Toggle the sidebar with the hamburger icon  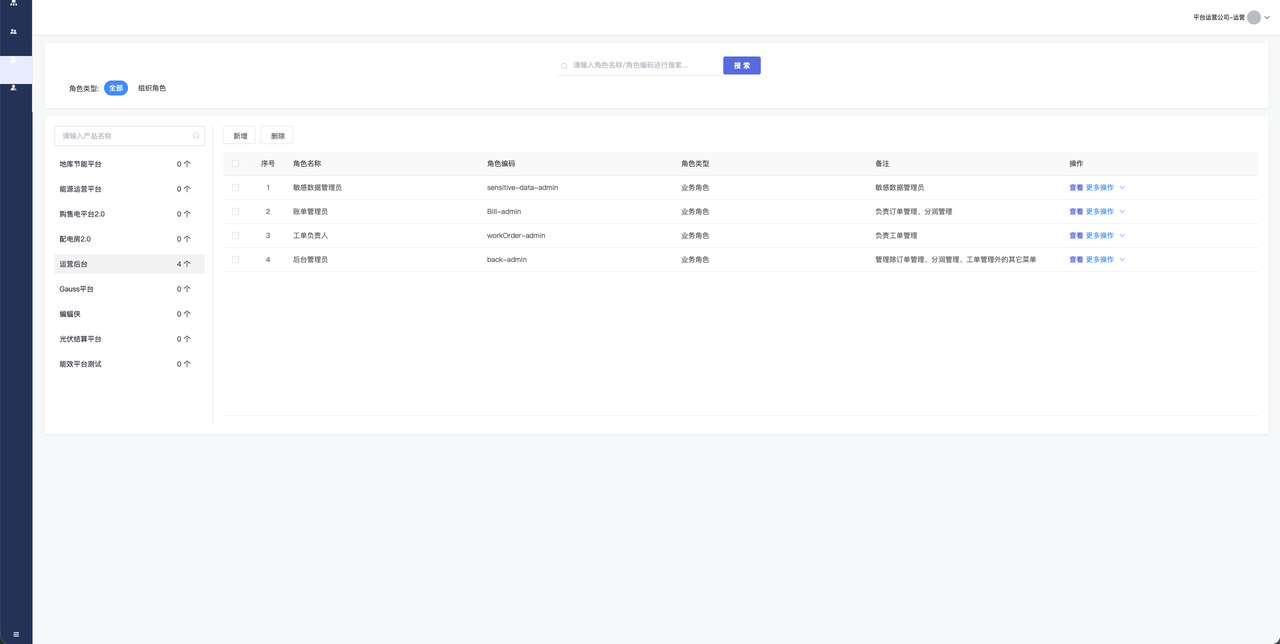click(x=16, y=634)
